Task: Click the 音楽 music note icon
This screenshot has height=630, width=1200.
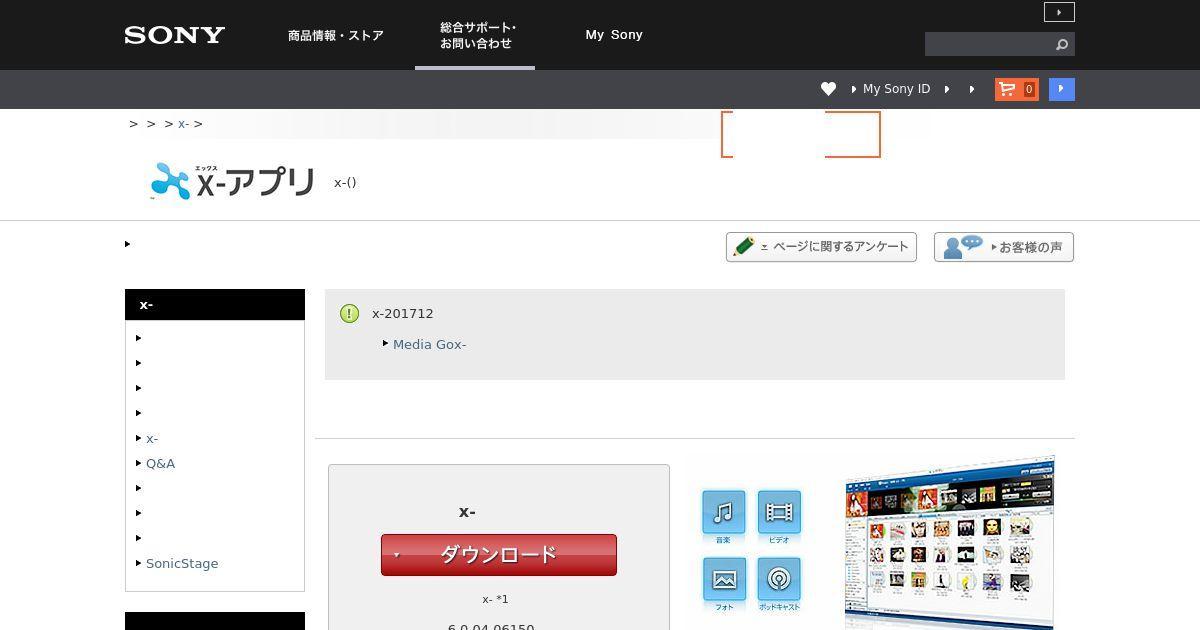Action: pos(723,513)
